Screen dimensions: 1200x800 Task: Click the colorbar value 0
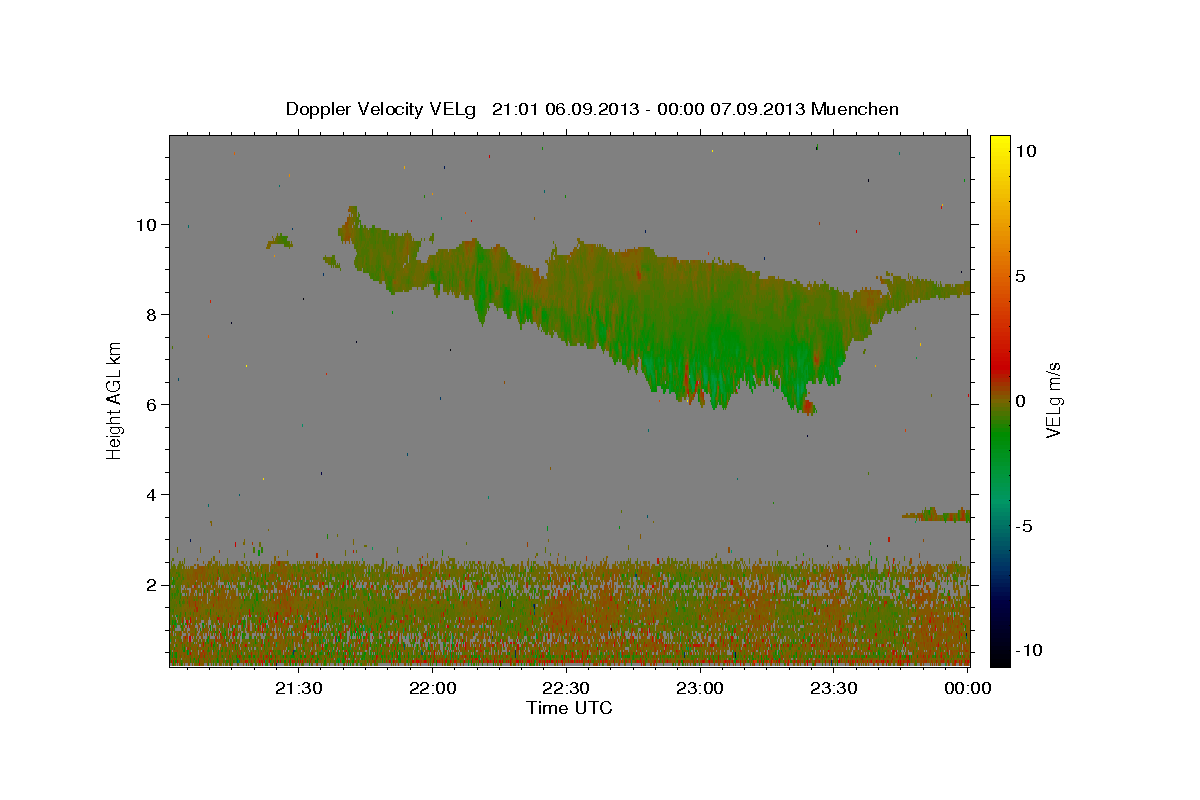1020,401
